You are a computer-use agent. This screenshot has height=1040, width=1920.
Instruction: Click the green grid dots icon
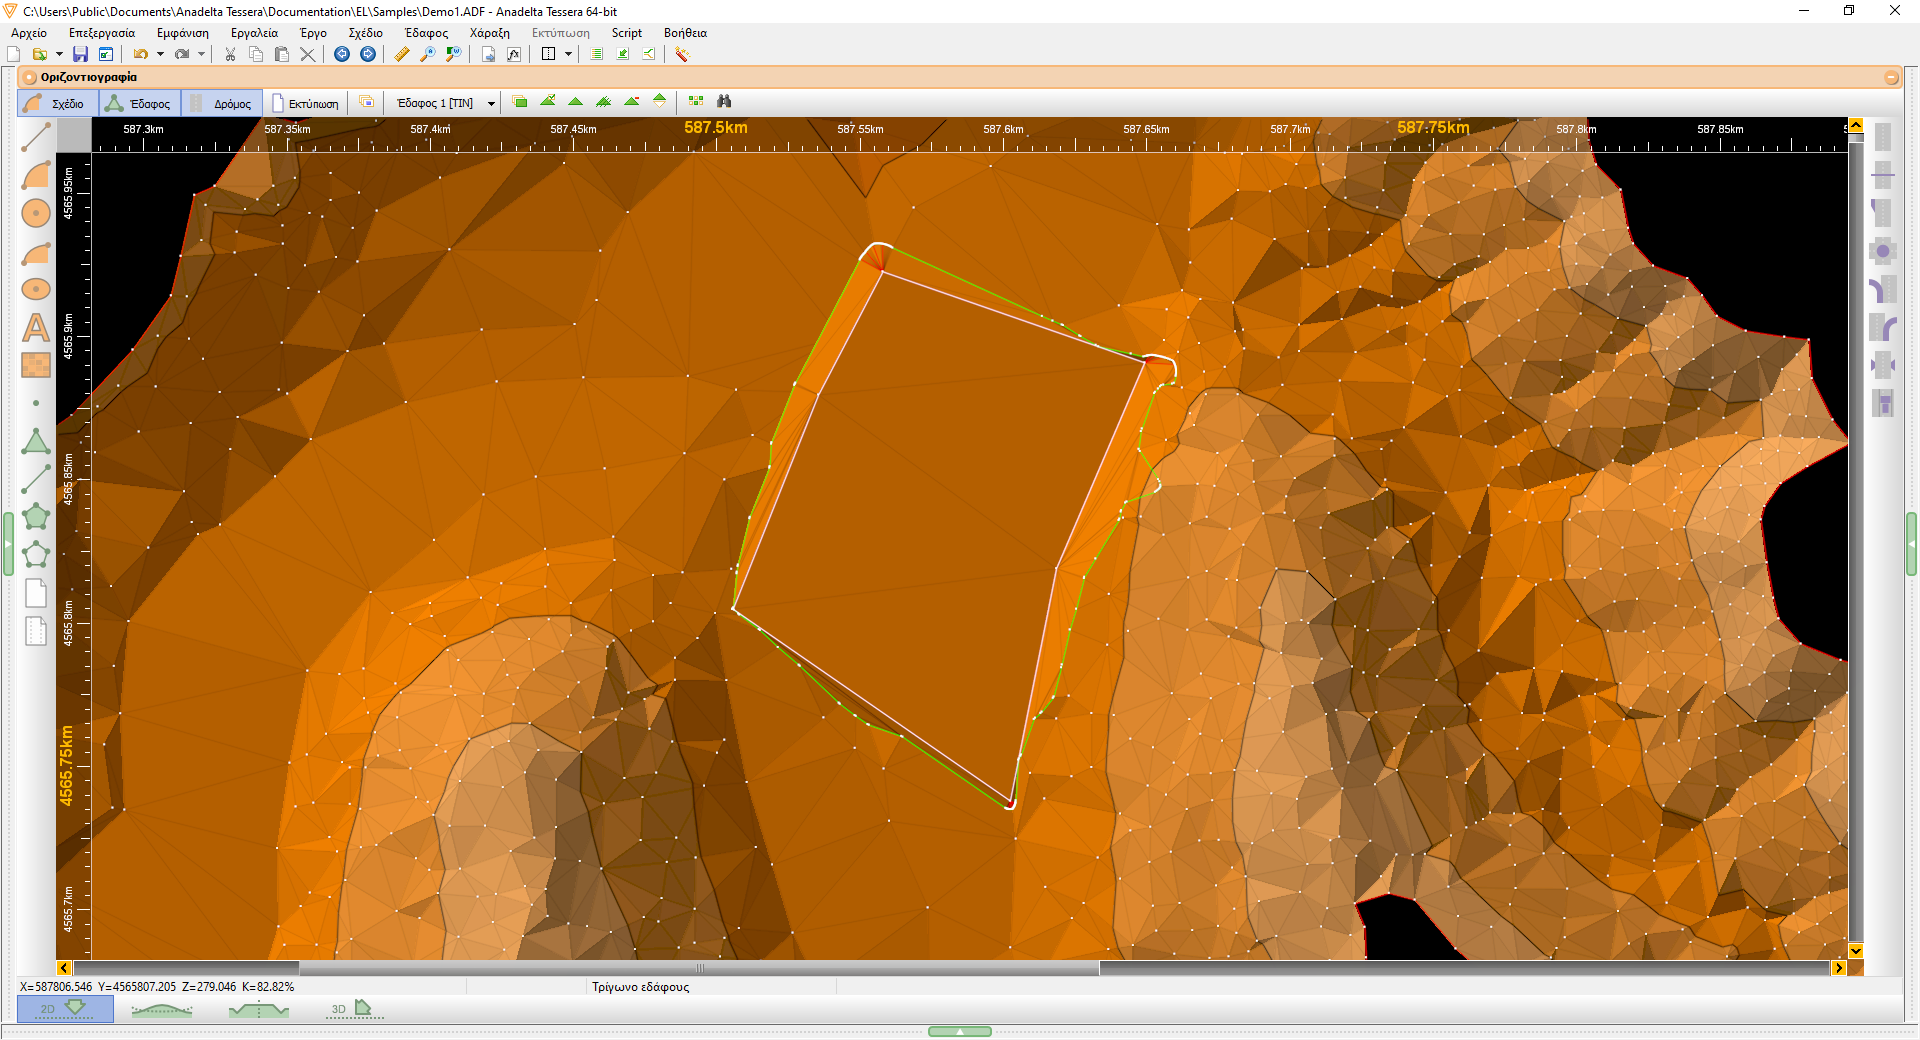[x=696, y=101]
